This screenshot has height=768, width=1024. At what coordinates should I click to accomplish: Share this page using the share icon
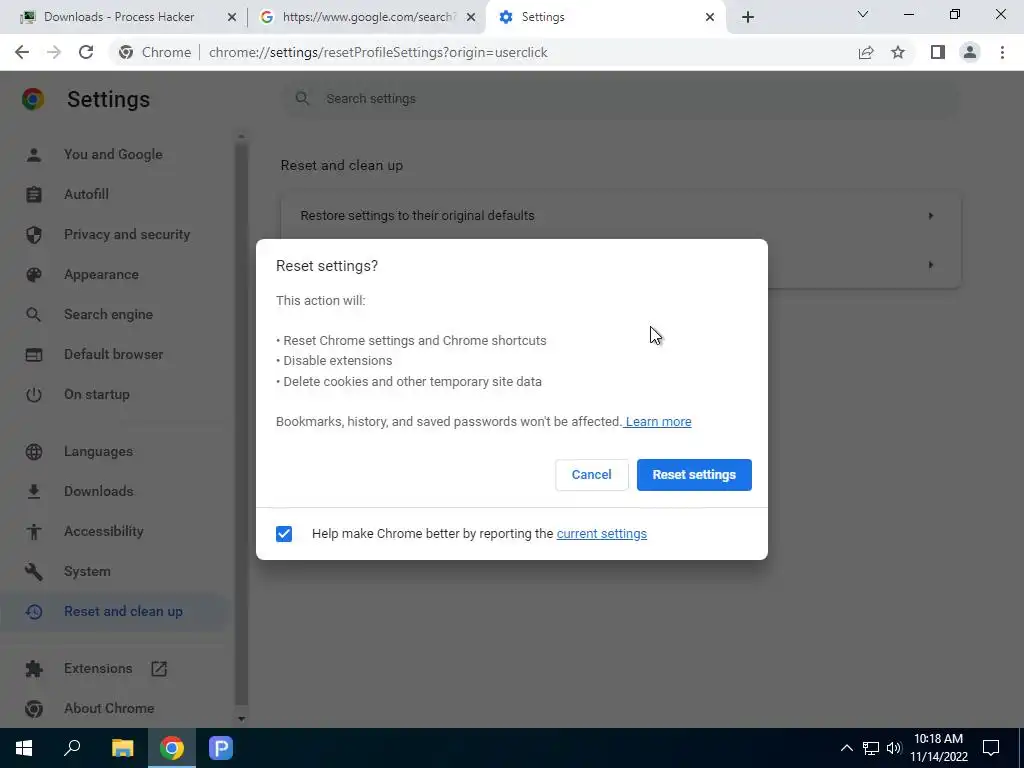(x=866, y=52)
